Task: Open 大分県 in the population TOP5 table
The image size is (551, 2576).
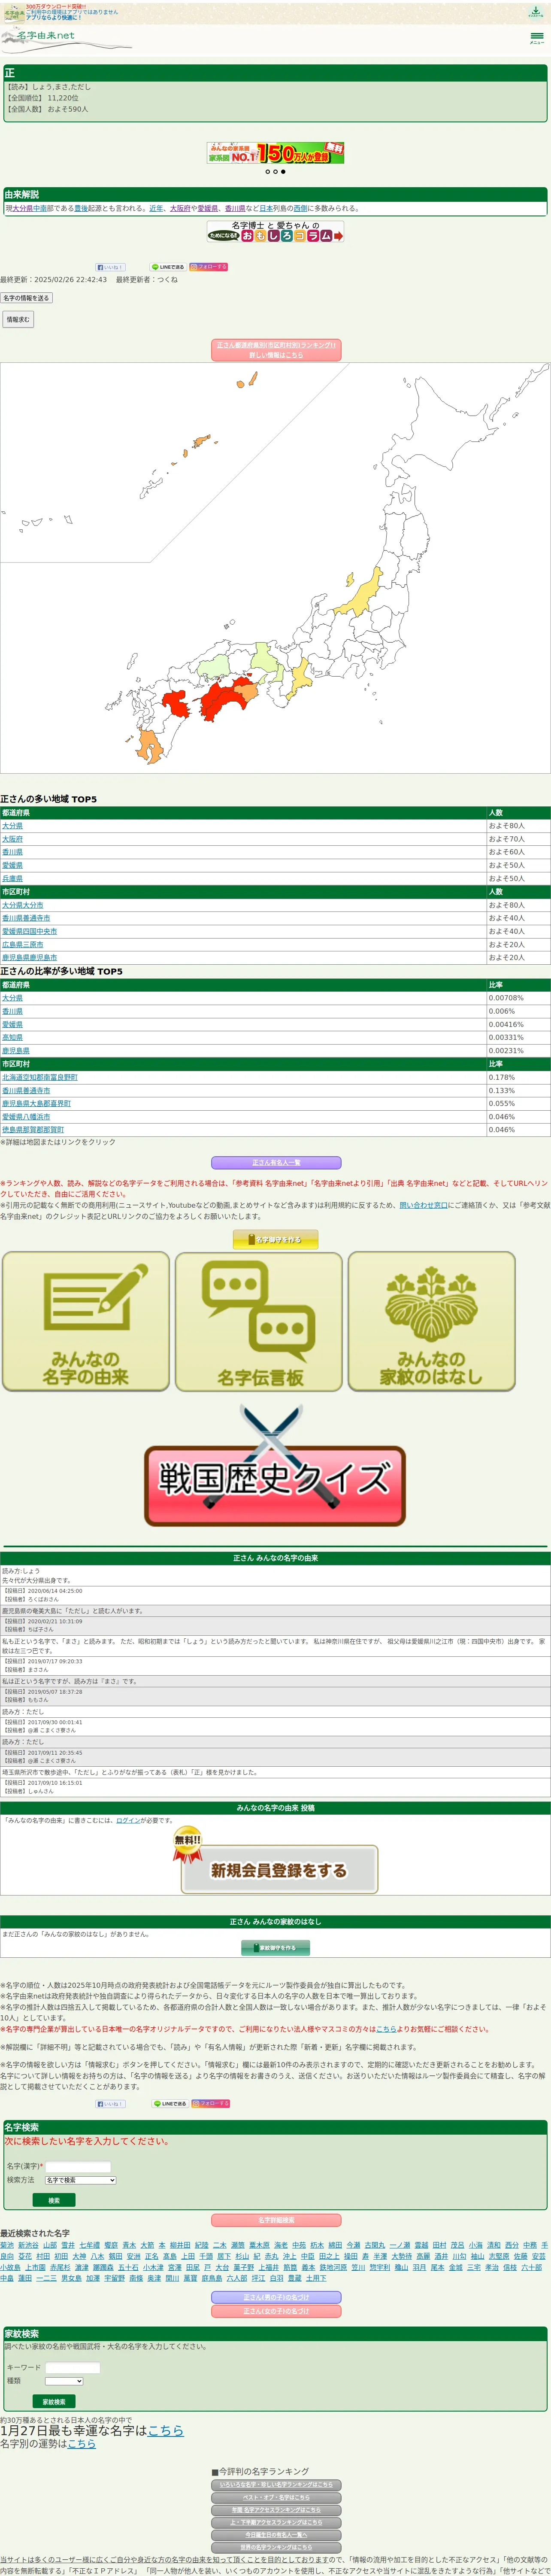Action: point(12,826)
